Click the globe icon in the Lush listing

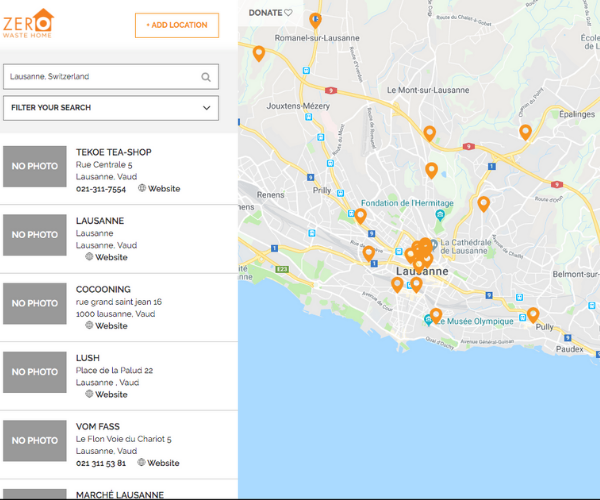[89, 394]
